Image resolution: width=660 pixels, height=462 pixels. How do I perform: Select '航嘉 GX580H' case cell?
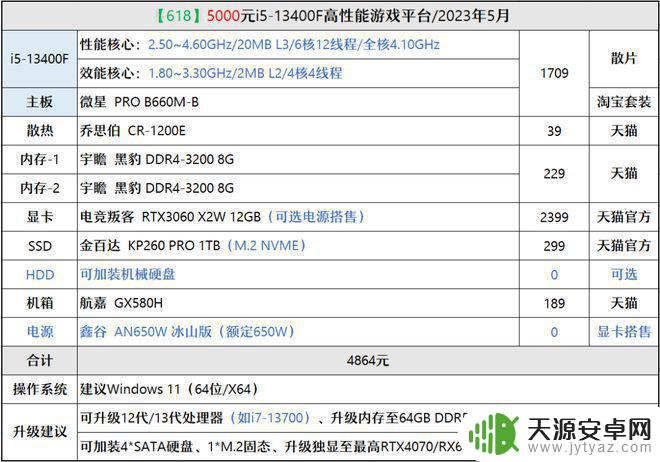298,303
